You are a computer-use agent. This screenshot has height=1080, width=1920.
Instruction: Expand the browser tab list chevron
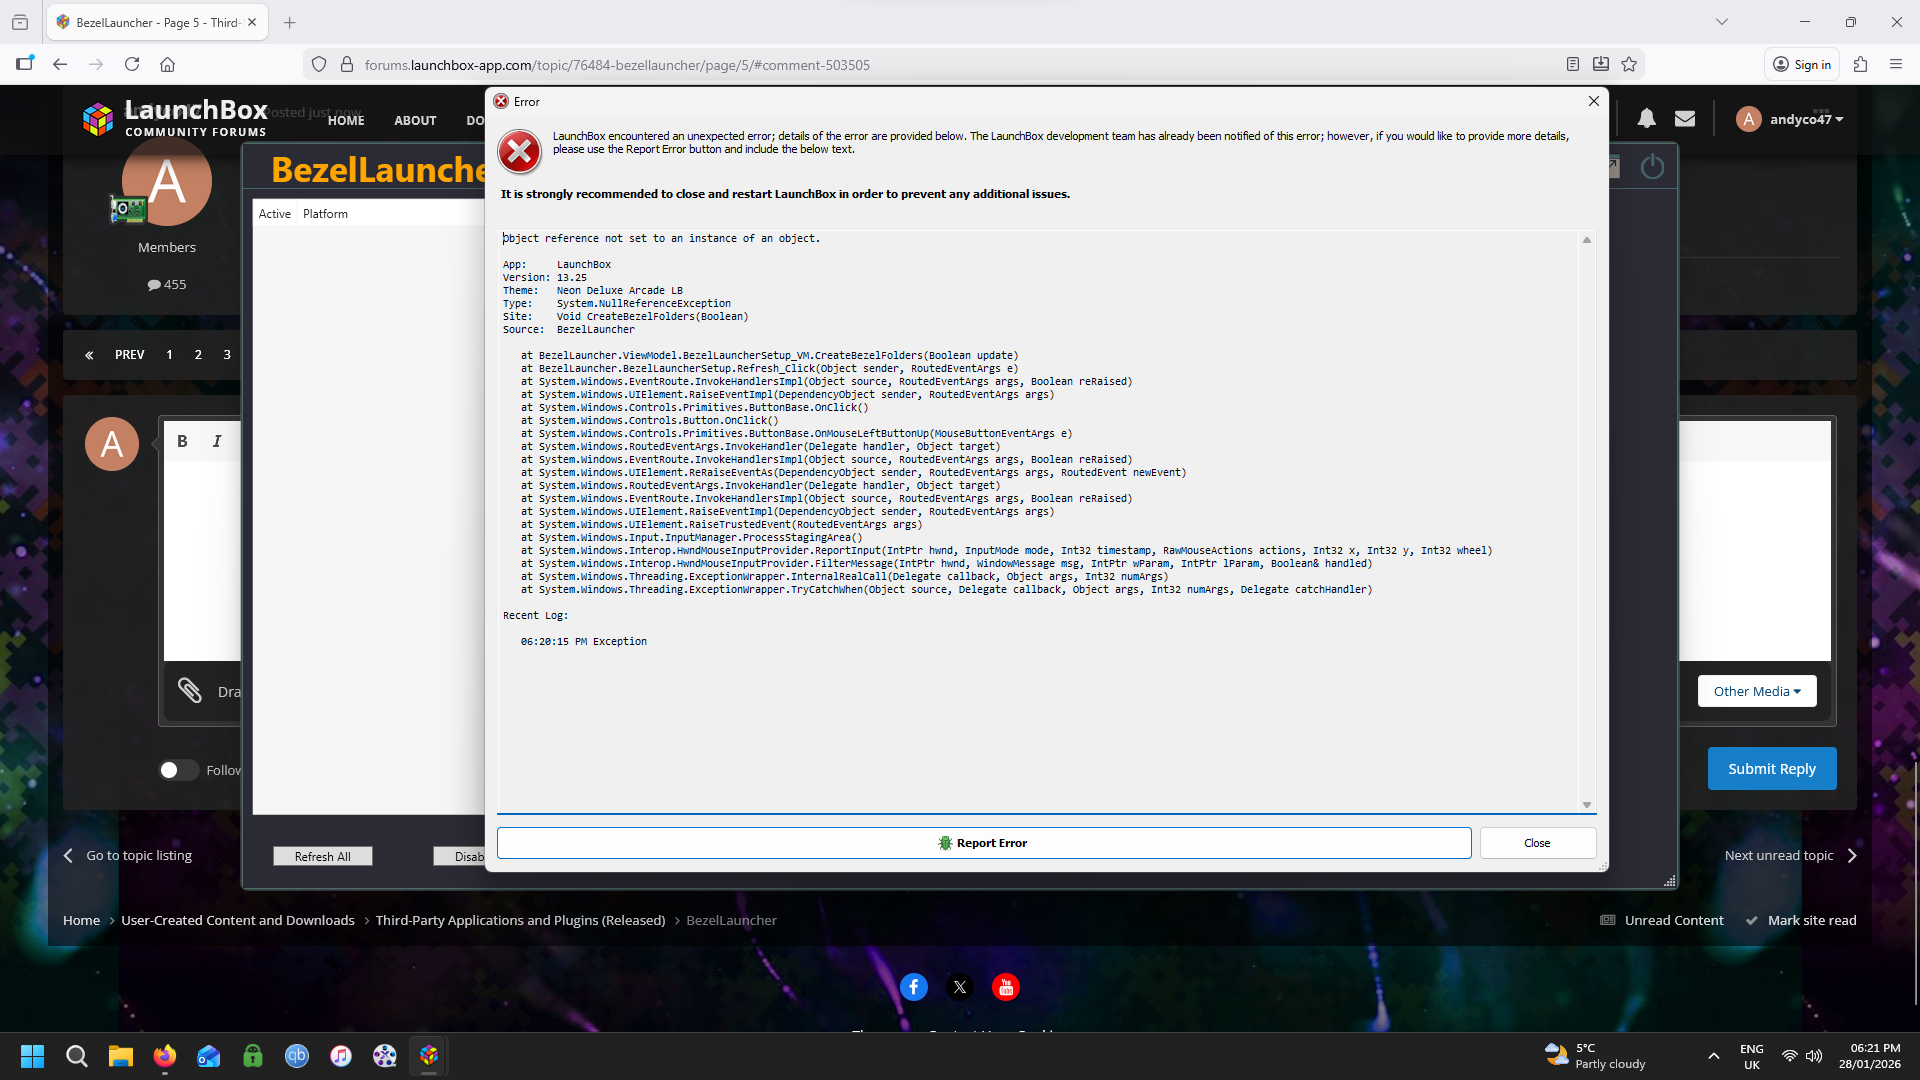[x=1721, y=22]
